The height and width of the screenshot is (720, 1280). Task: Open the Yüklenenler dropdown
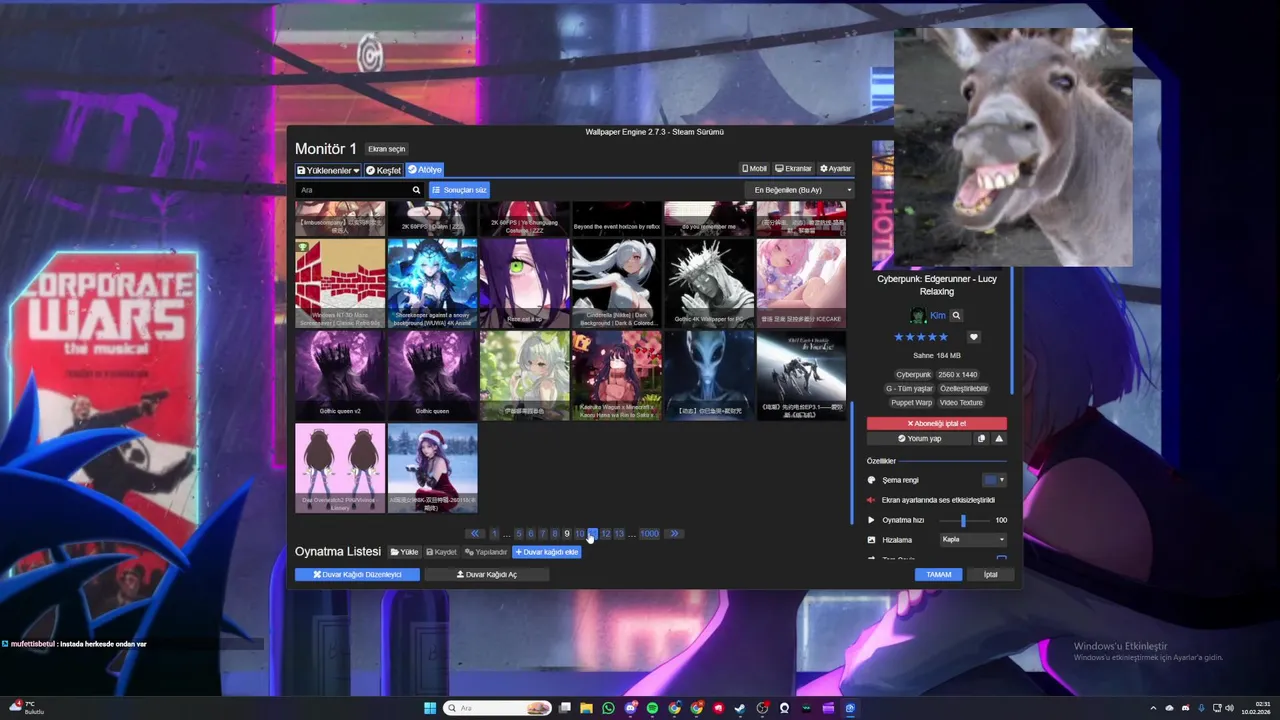[328, 170]
